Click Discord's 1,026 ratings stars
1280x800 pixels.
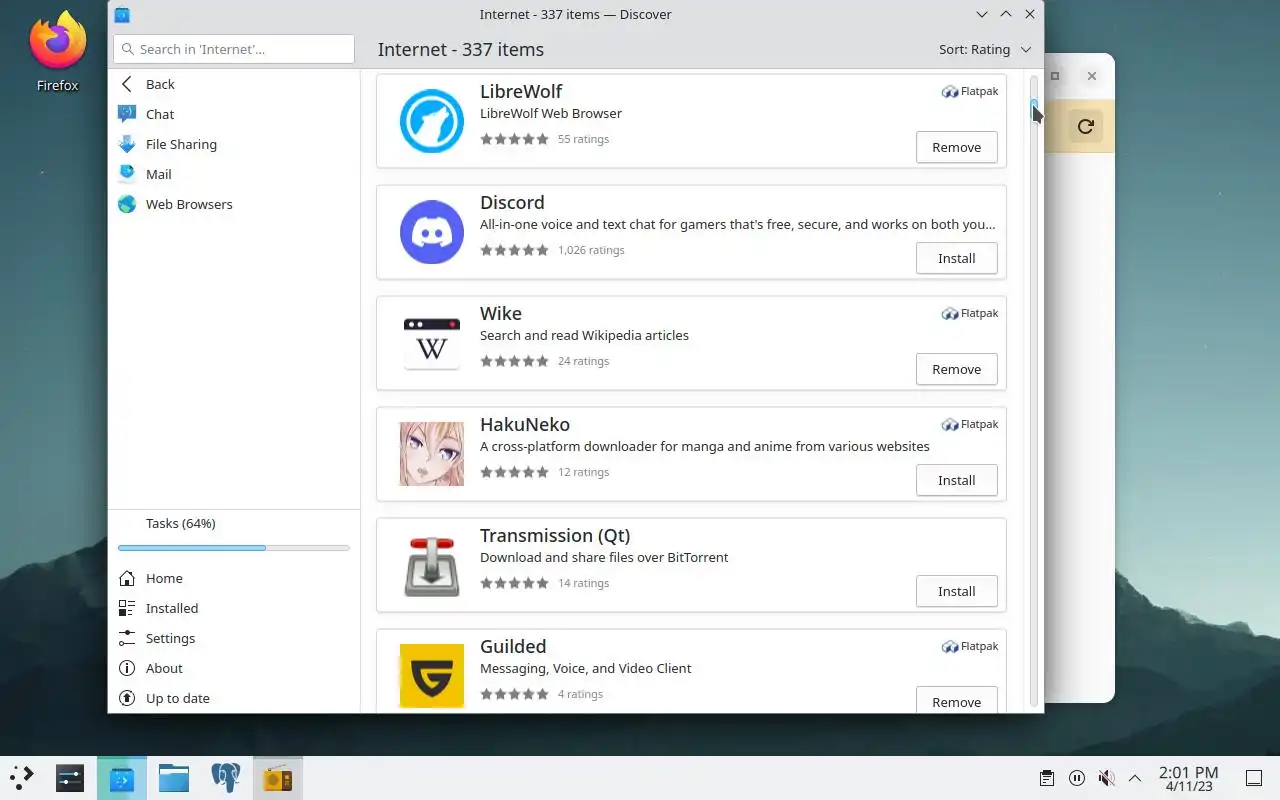coord(514,250)
